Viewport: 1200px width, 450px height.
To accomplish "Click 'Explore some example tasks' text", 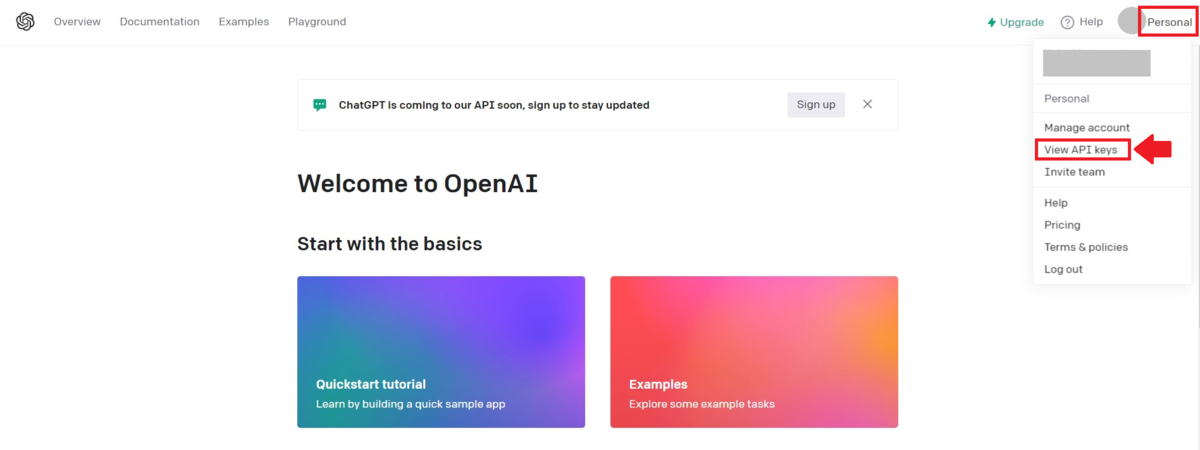I will click(x=702, y=404).
